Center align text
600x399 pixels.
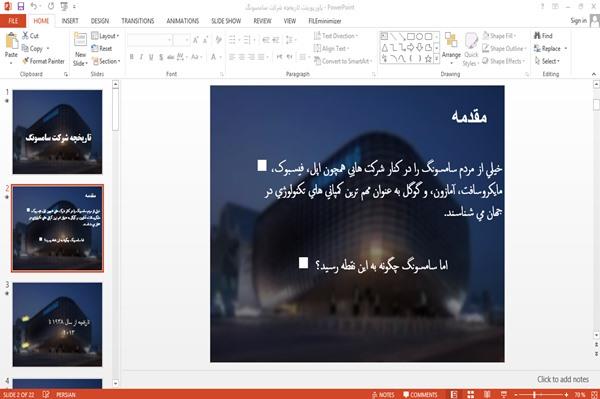click(x=241, y=57)
